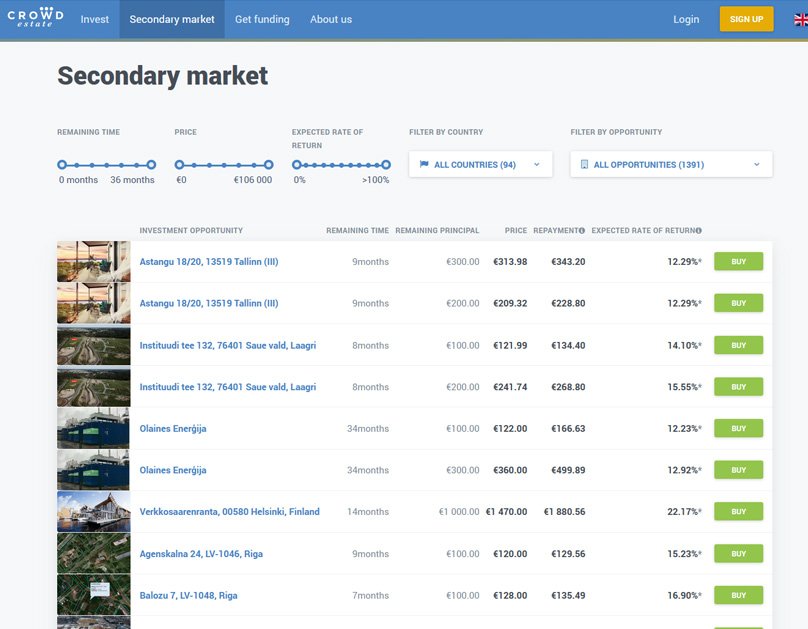Go to the Get funding page
The width and height of the screenshot is (808, 629).
click(262, 19)
